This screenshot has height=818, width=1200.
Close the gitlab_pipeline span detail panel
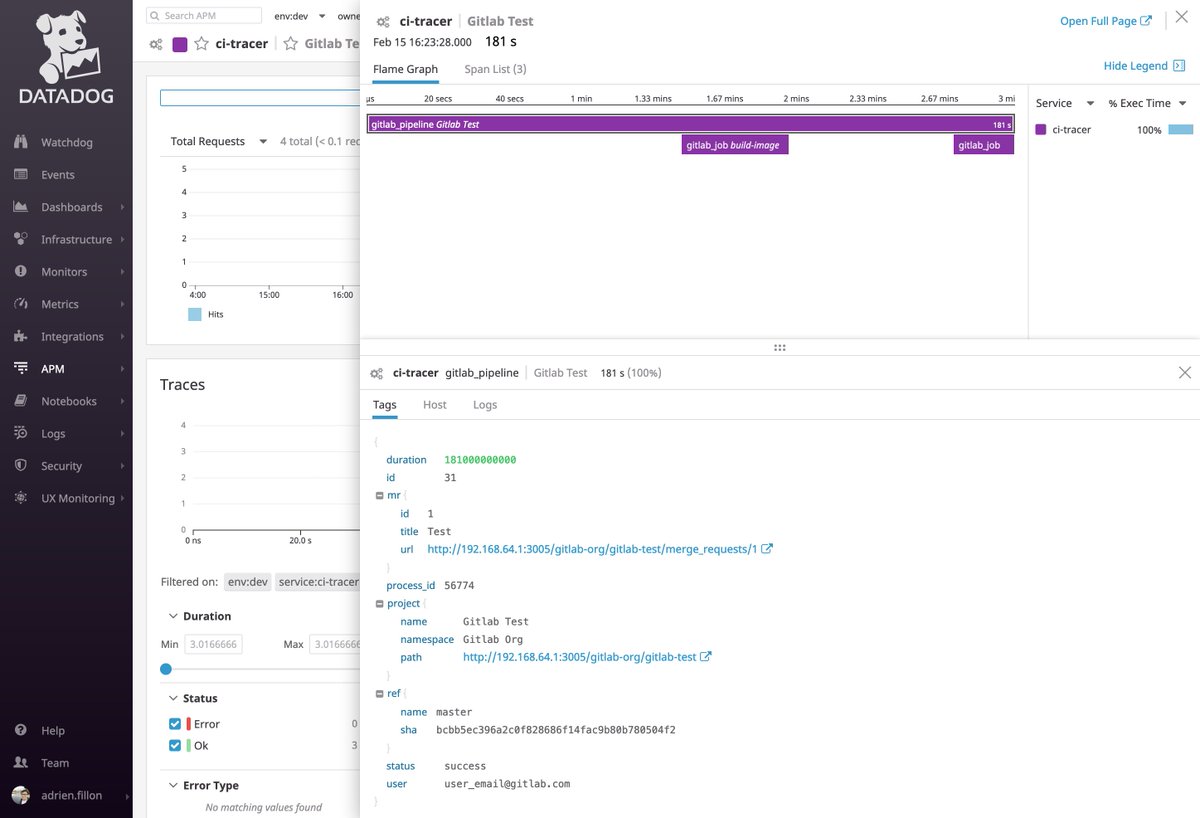pos(1185,372)
